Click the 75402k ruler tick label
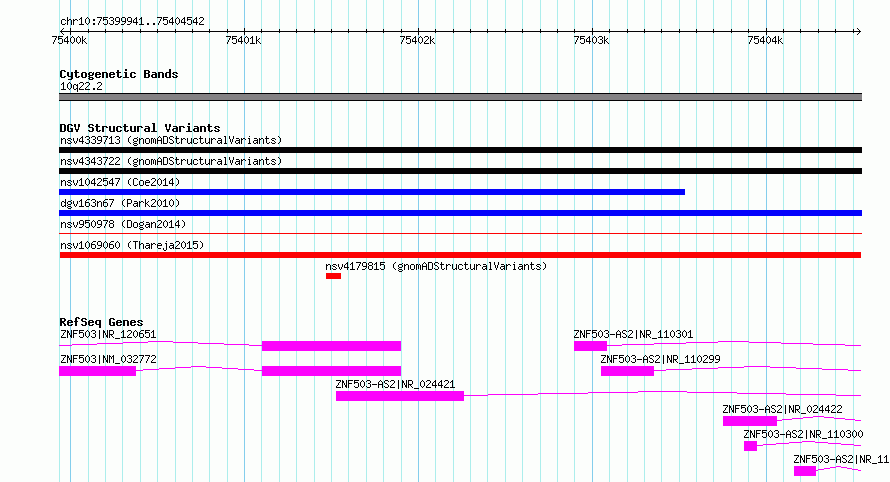Viewport: 890px width, 482px height. tap(417, 40)
